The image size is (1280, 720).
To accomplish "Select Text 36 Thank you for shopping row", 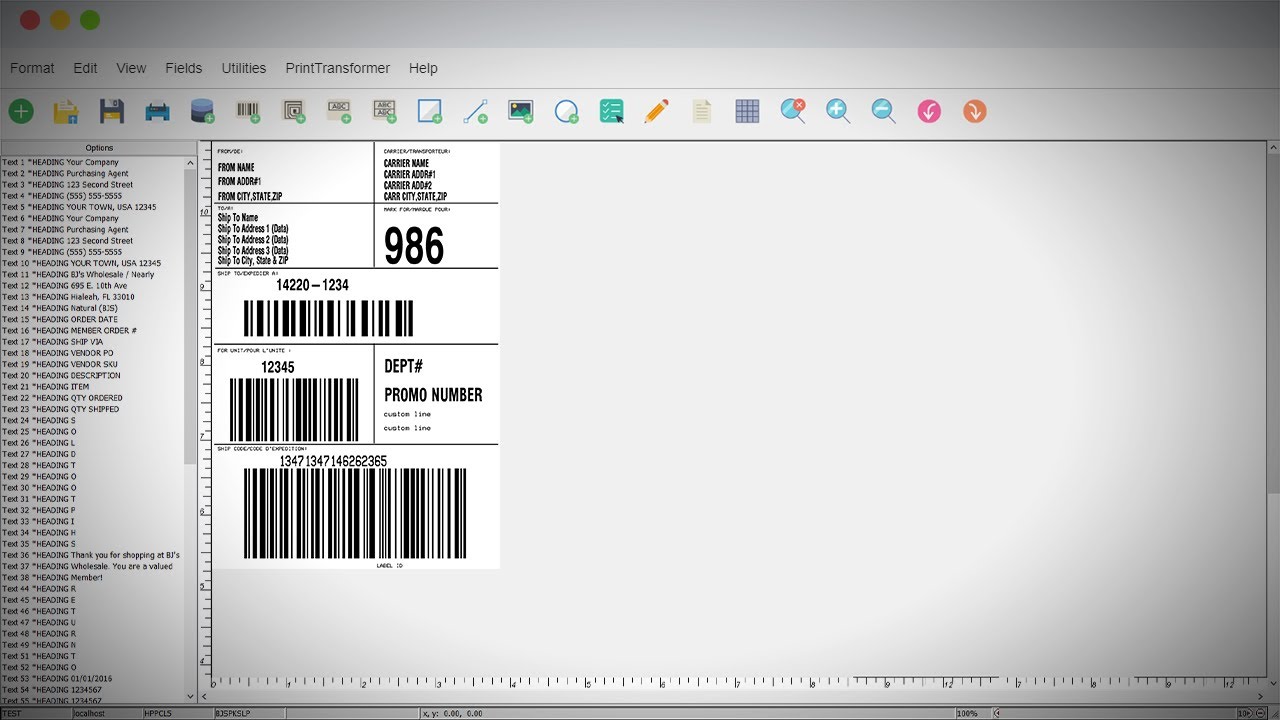I will click(x=92, y=555).
